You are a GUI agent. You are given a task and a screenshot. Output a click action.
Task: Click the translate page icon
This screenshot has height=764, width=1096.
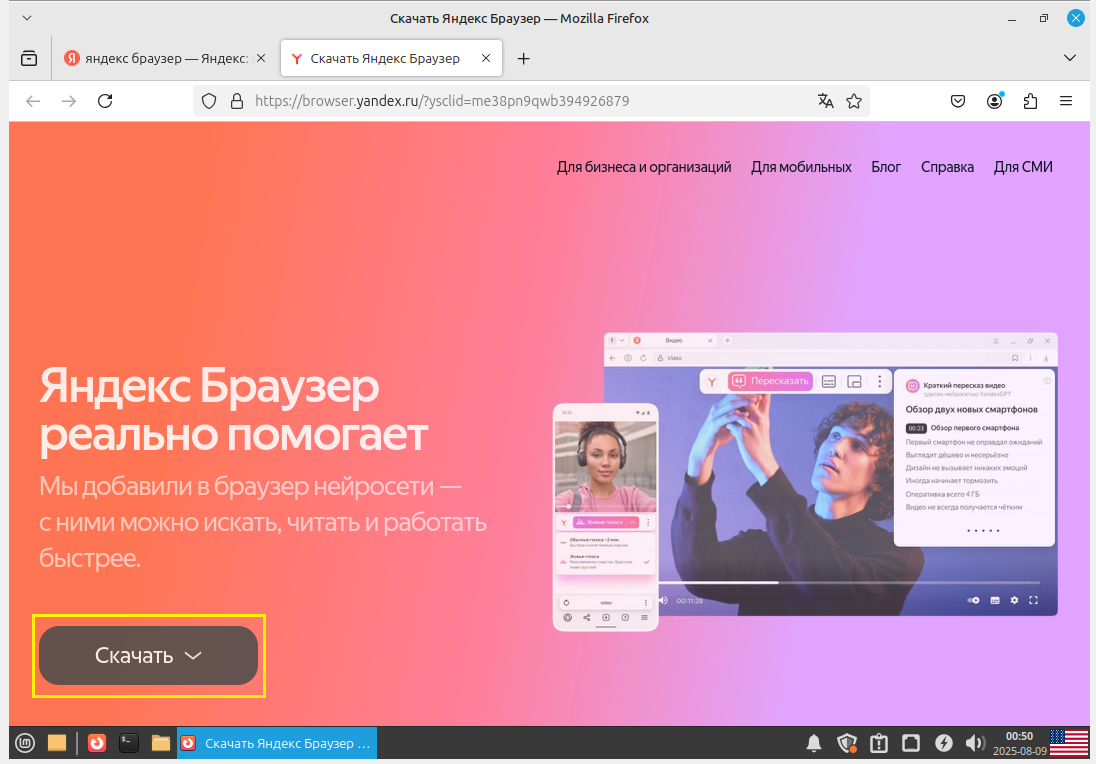[825, 101]
